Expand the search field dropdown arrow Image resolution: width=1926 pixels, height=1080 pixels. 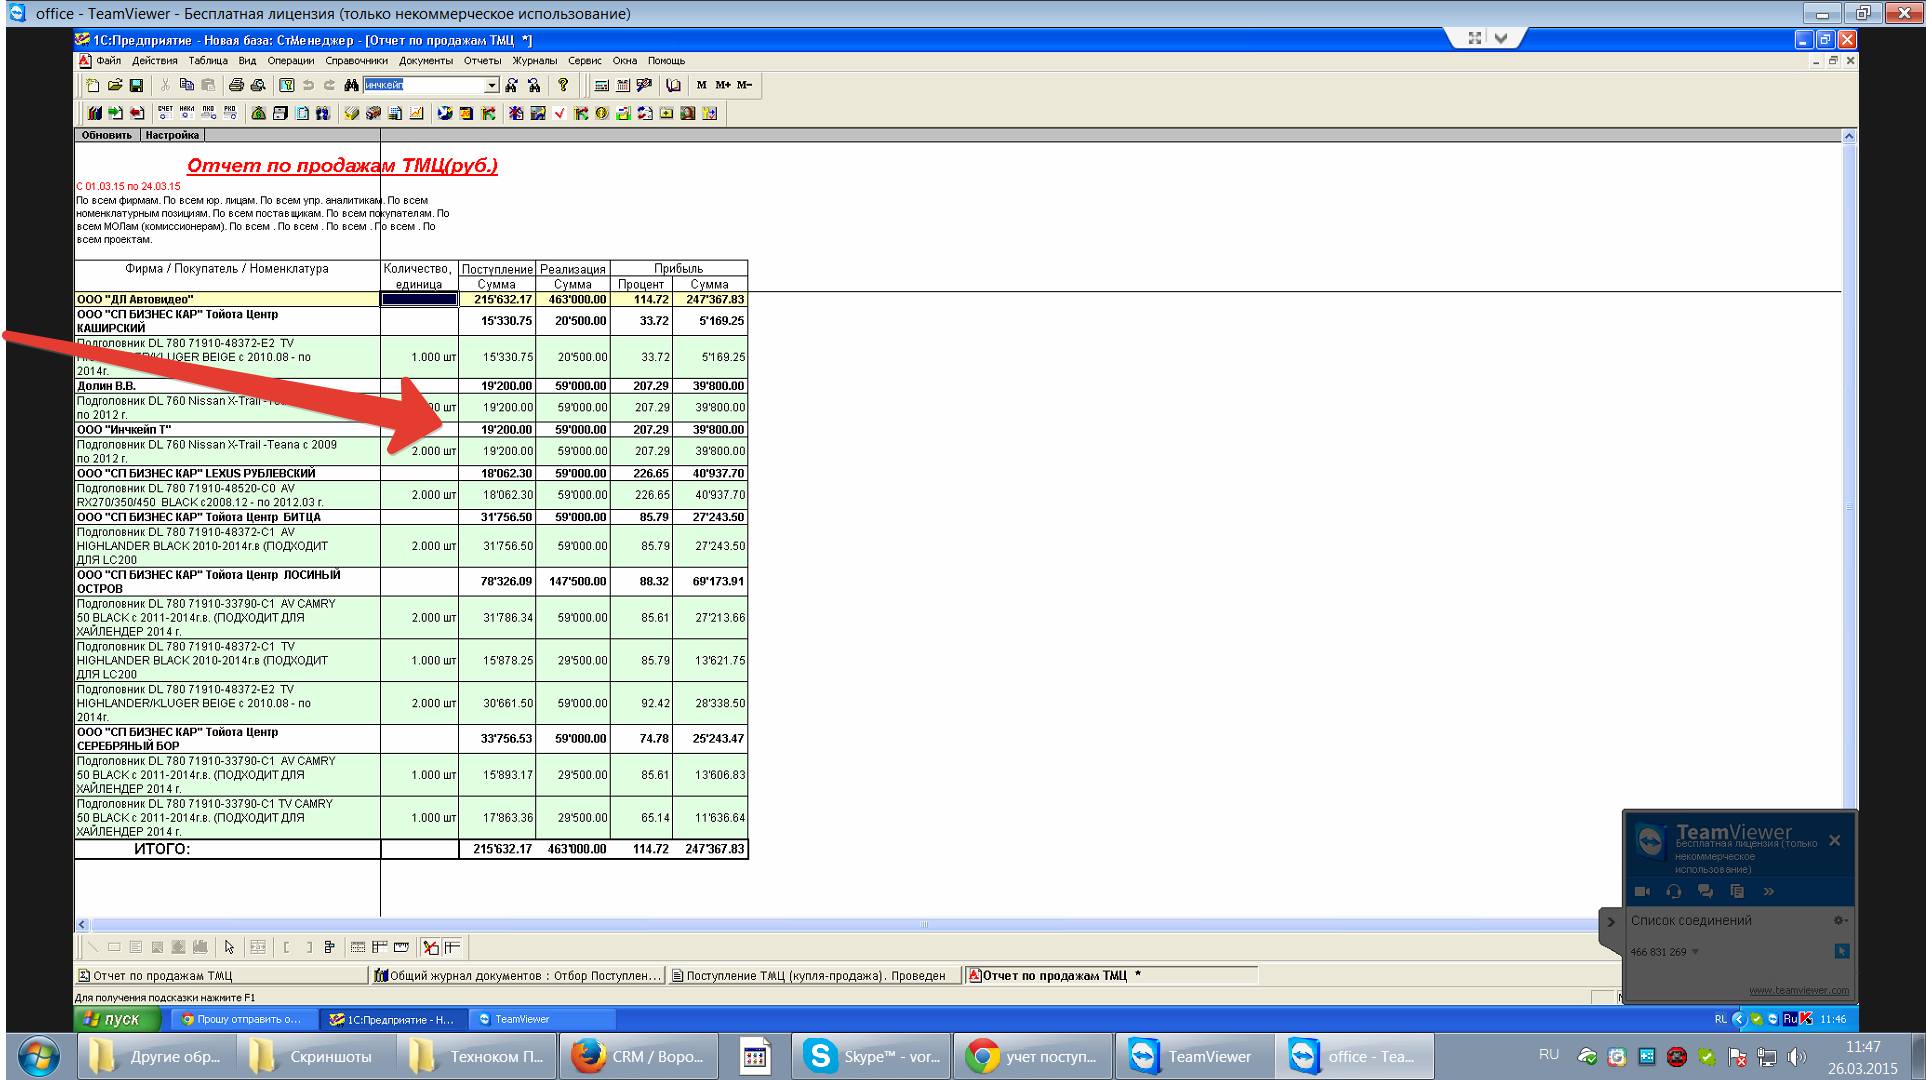point(491,86)
